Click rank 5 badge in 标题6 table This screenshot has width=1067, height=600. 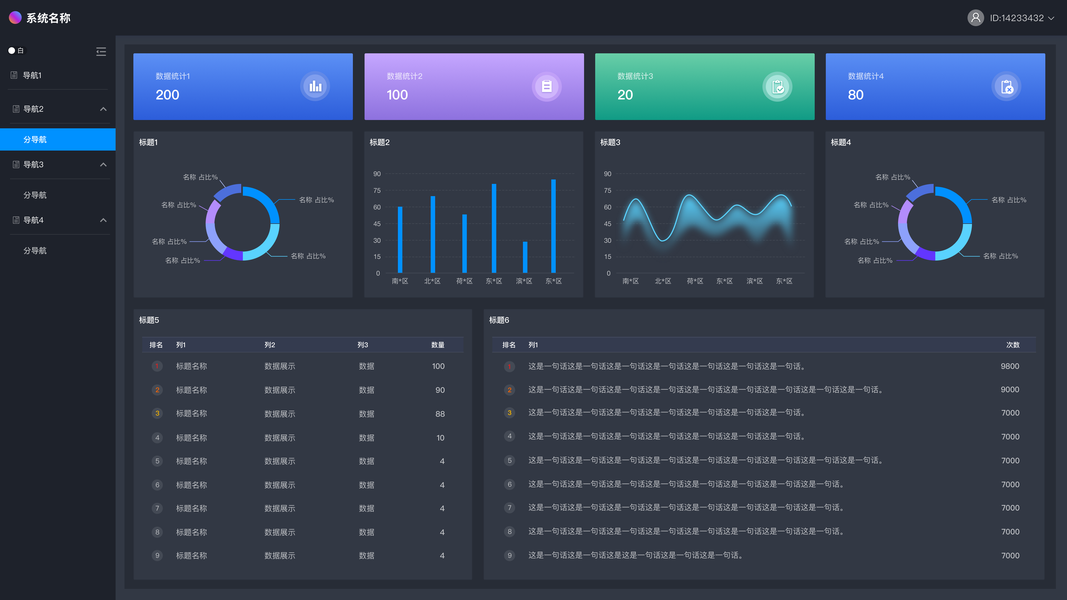click(509, 461)
